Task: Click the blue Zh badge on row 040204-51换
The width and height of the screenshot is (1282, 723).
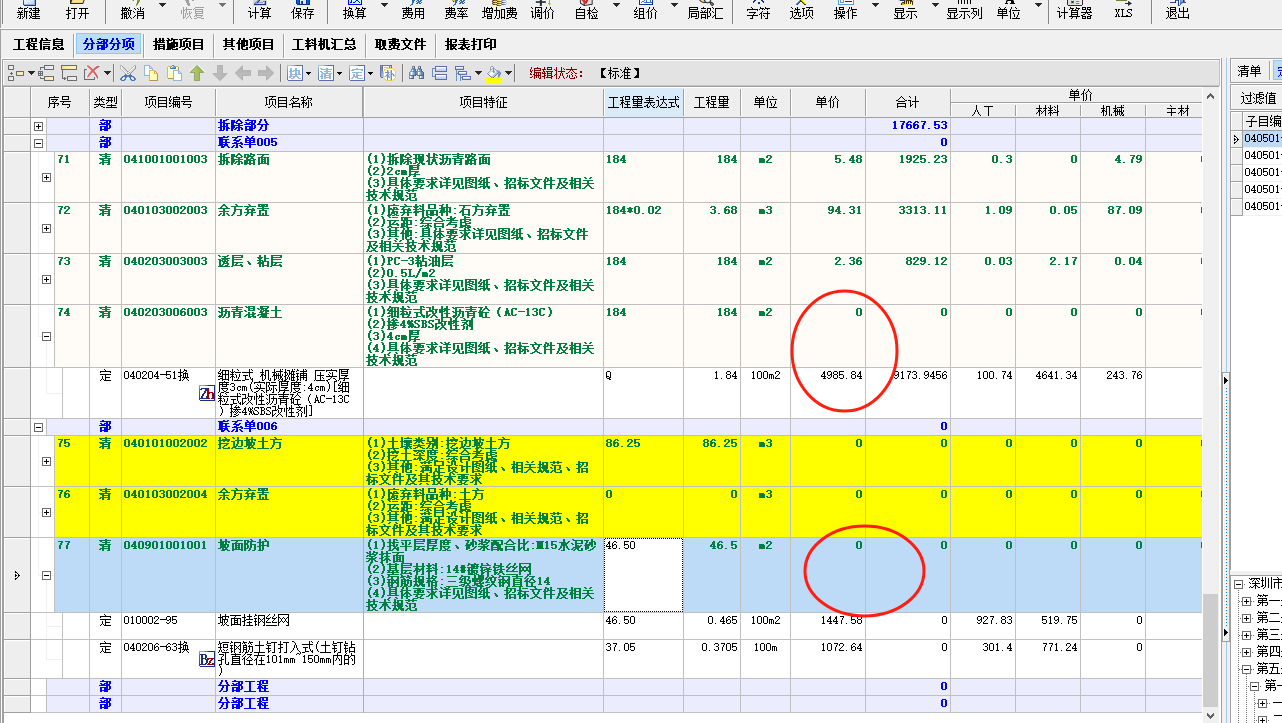Action: (x=207, y=393)
